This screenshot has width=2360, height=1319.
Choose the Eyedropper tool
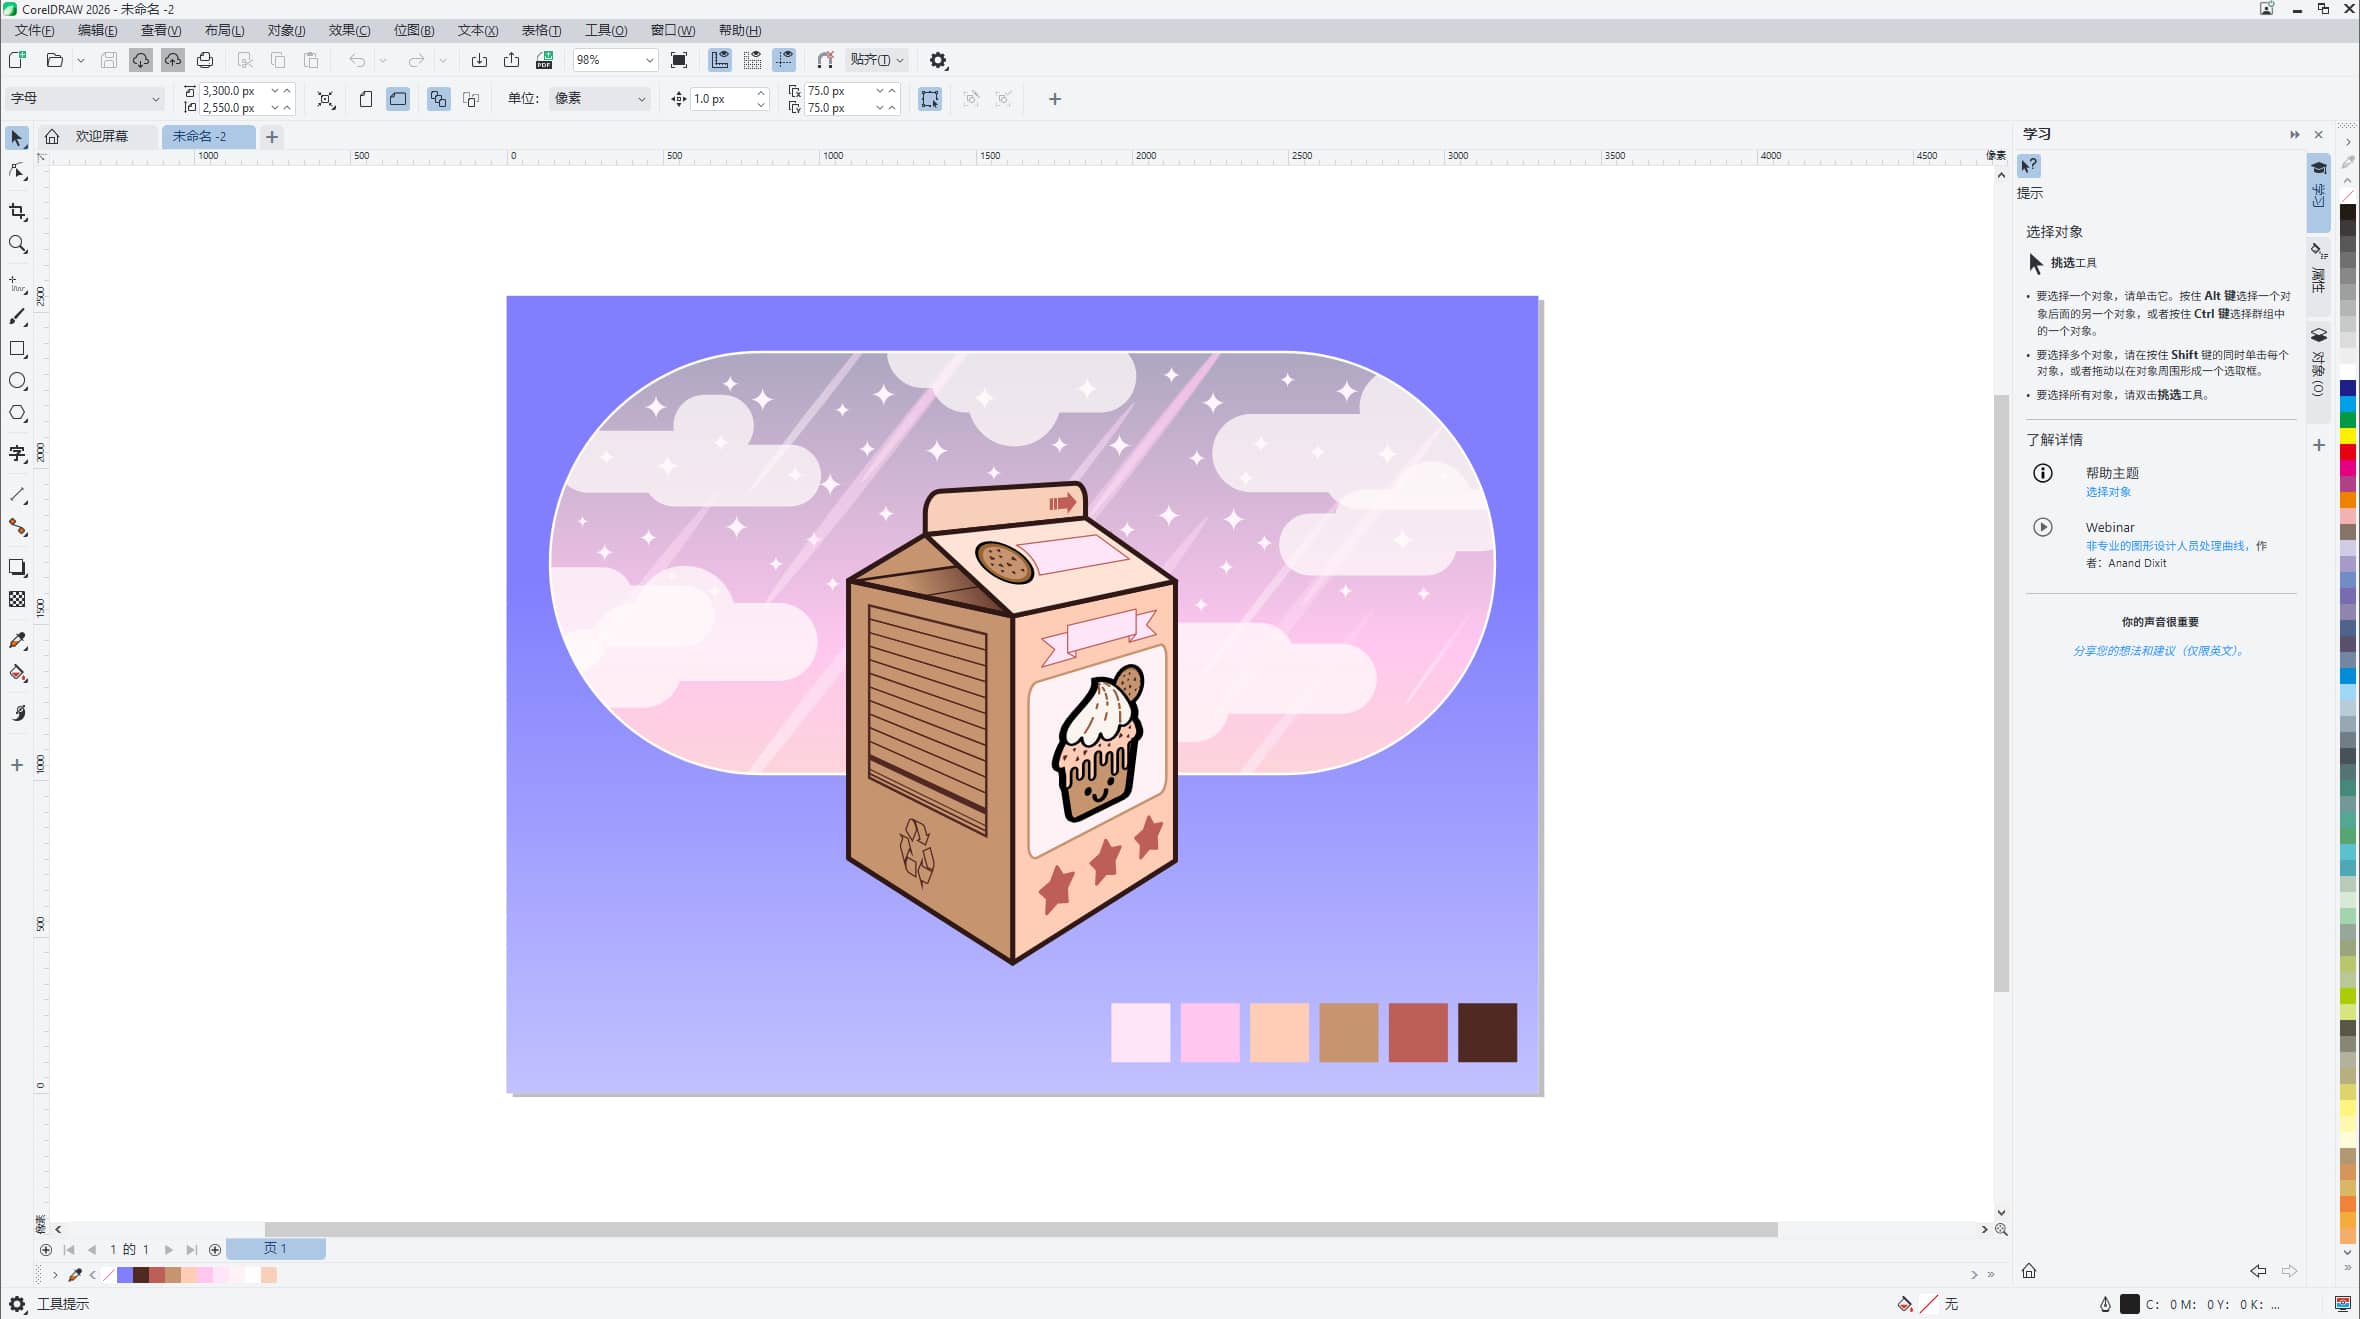tap(17, 641)
